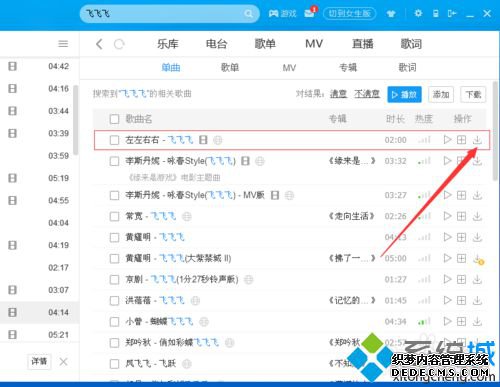Image resolution: width=500 pixels, height=387 pixels.
Task: Tick the checkbox for 左左右右 - 飞飞飞
Action: (x=114, y=140)
